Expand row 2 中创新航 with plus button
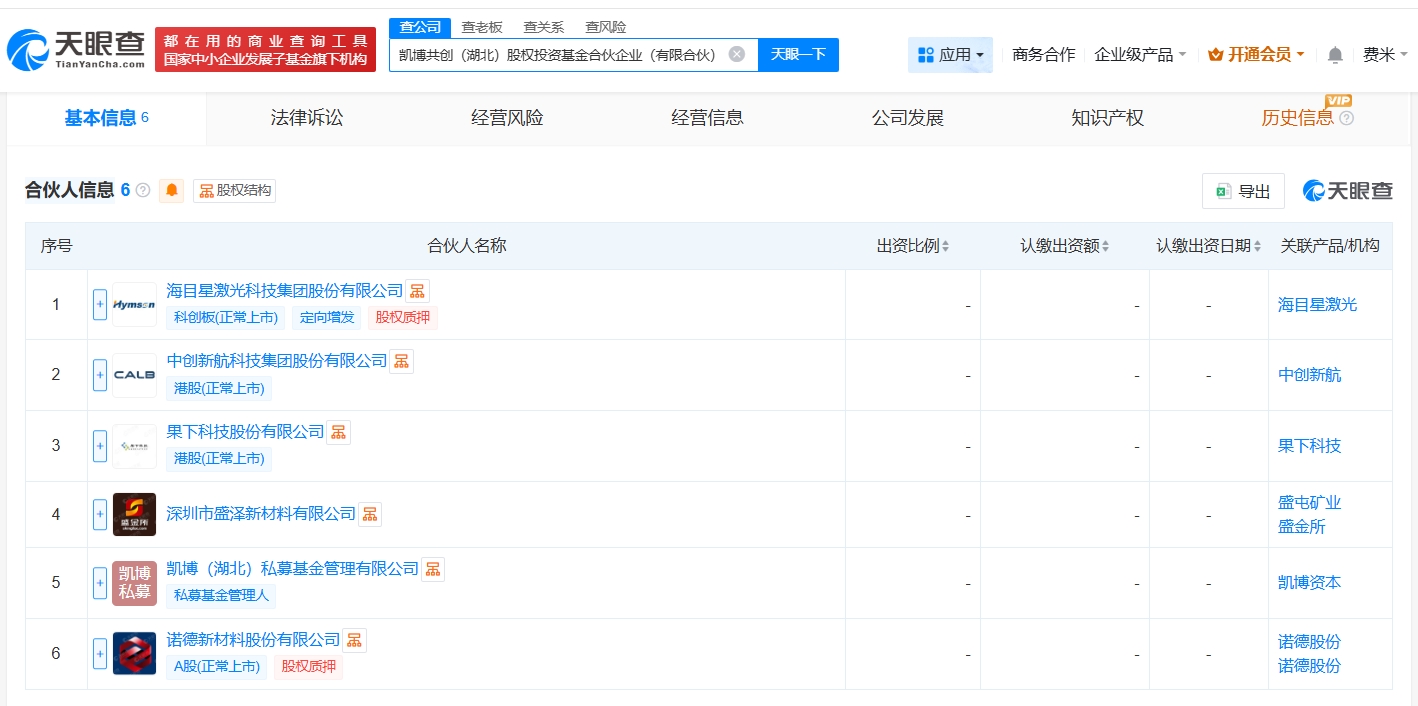 100,375
